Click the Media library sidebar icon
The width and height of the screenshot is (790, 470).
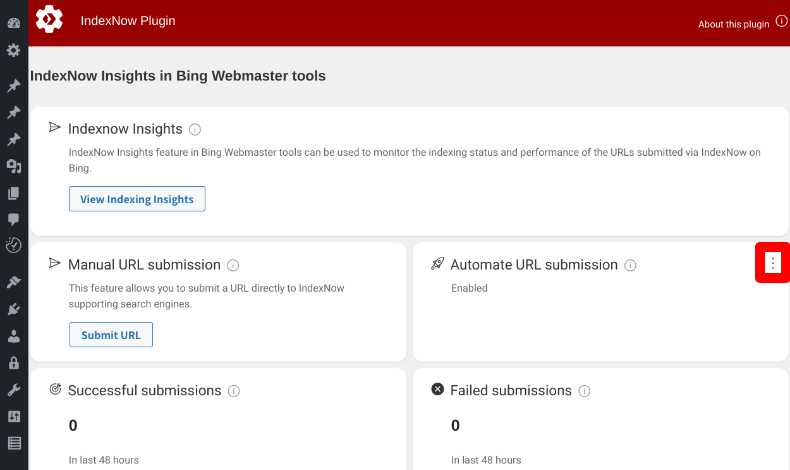pos(14,166)
